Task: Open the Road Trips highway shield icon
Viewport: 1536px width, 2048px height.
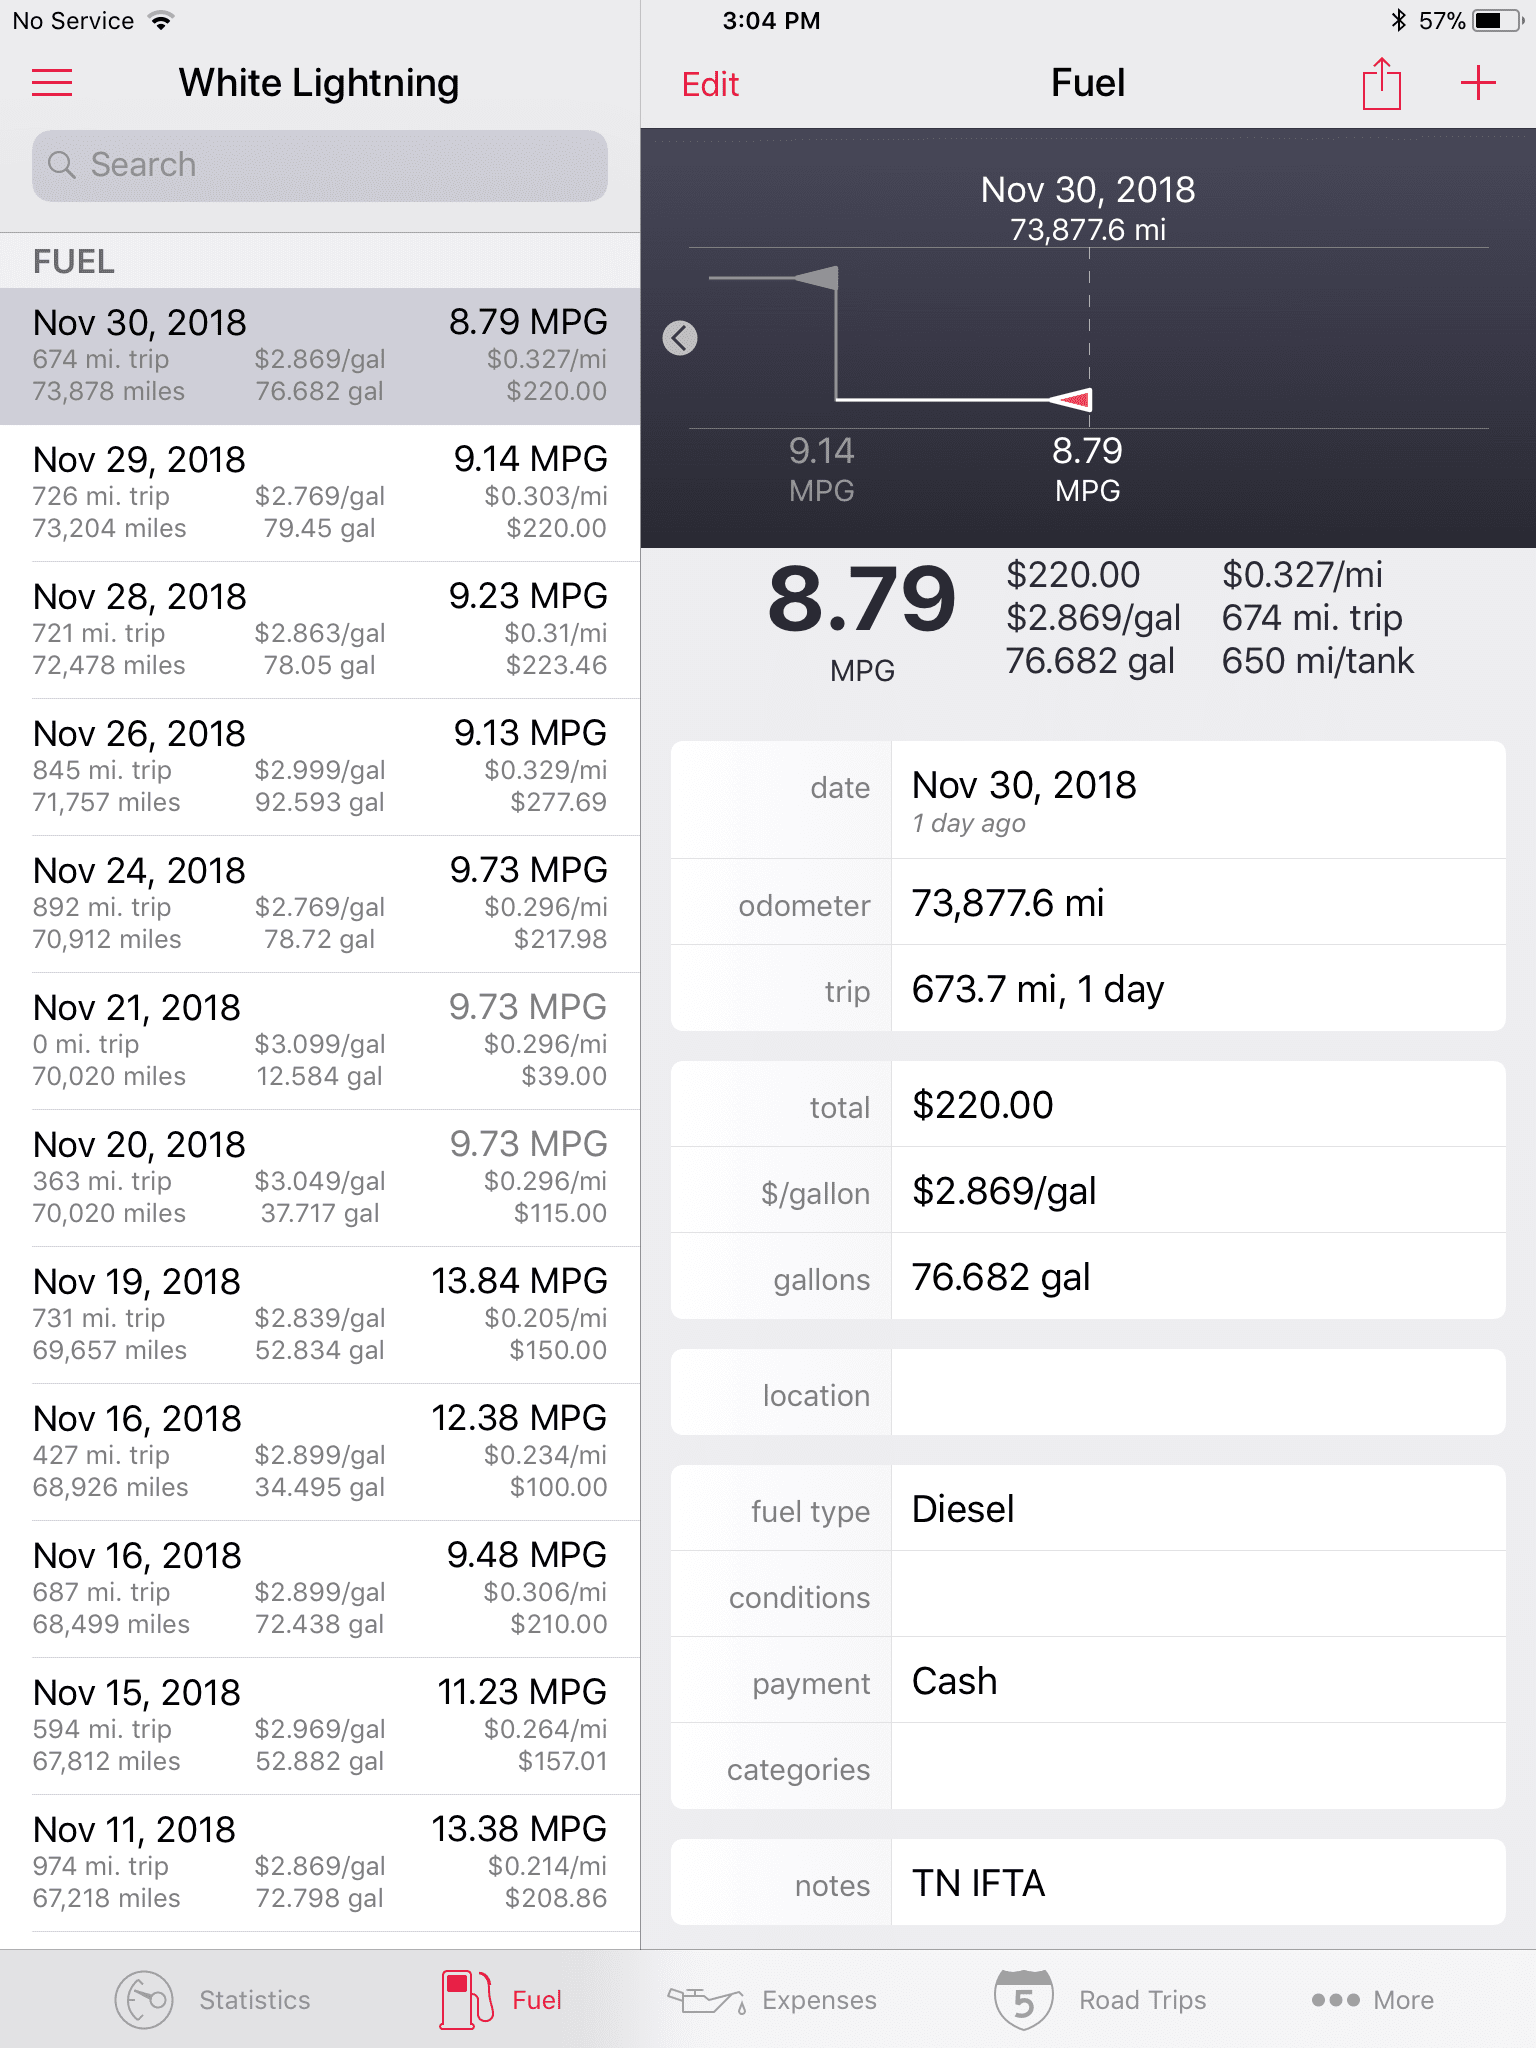Action: click(x=1023, y=2000)
